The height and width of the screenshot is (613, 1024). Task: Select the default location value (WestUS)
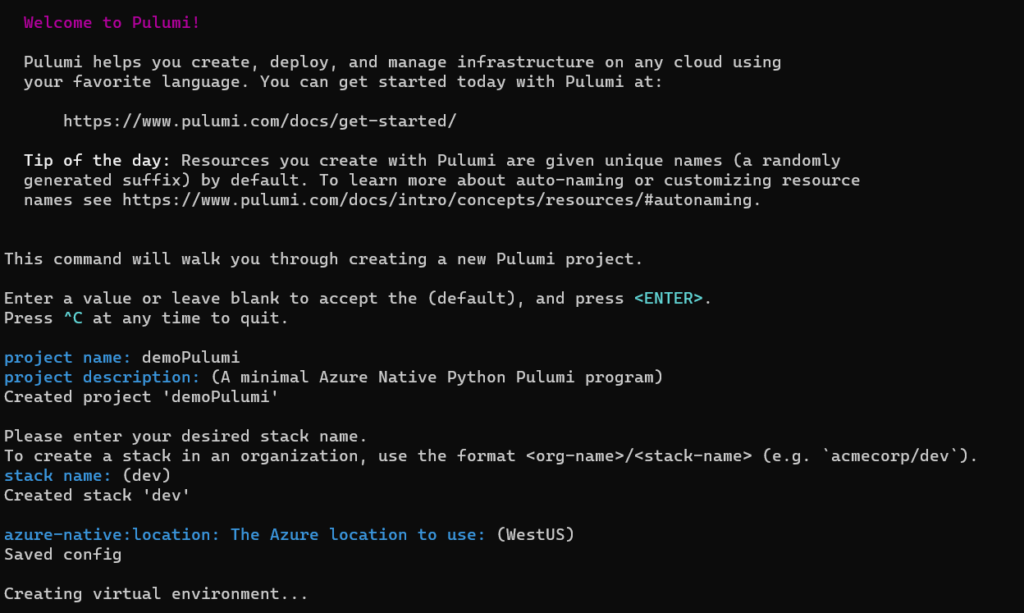click(536, 535)
